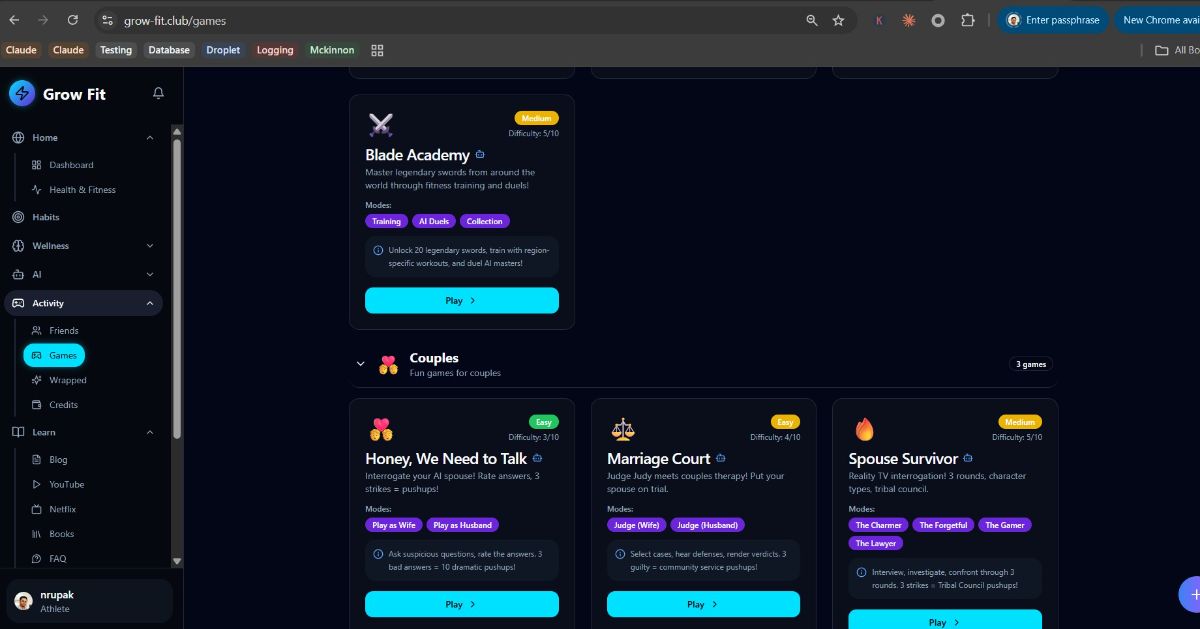The height and width of the screenshot is (629, 1200).
Task: Open the browser extensions puzzle icon
Action: pos(967,20)
